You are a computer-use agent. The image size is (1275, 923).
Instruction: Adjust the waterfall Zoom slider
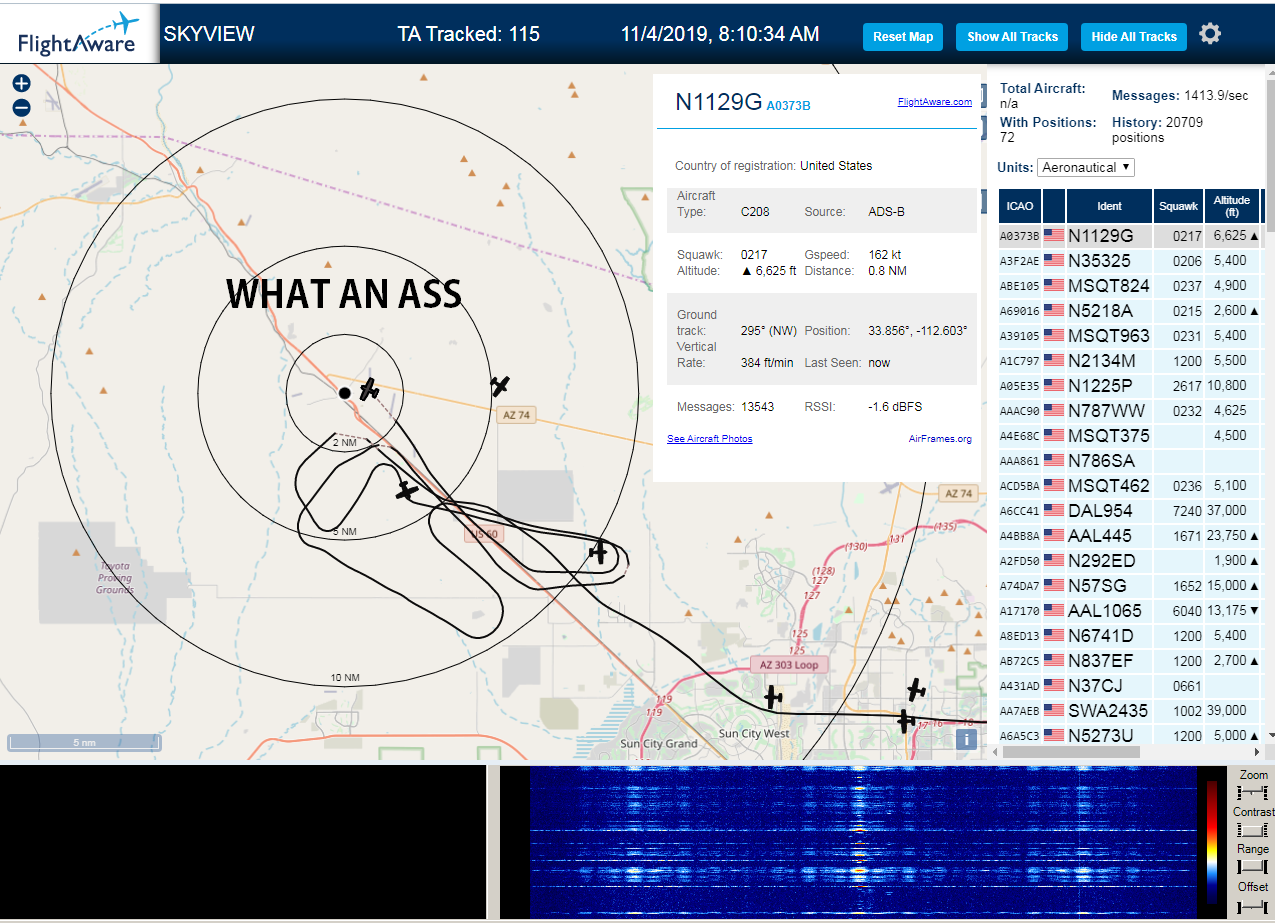(1253, 792)
